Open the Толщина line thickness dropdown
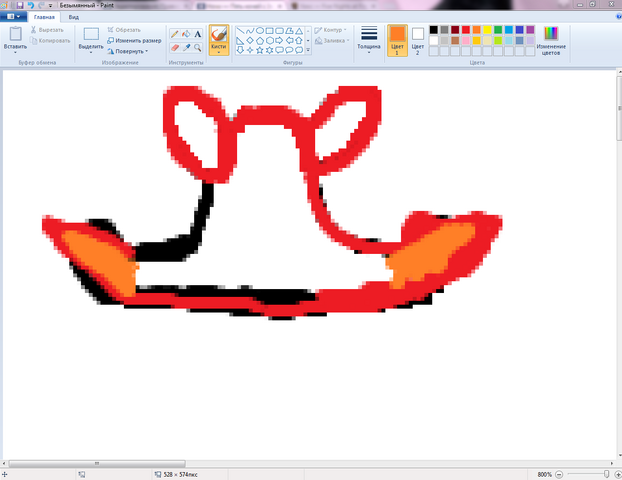Screen dimensions: 622x480 [x=369, y=40]
